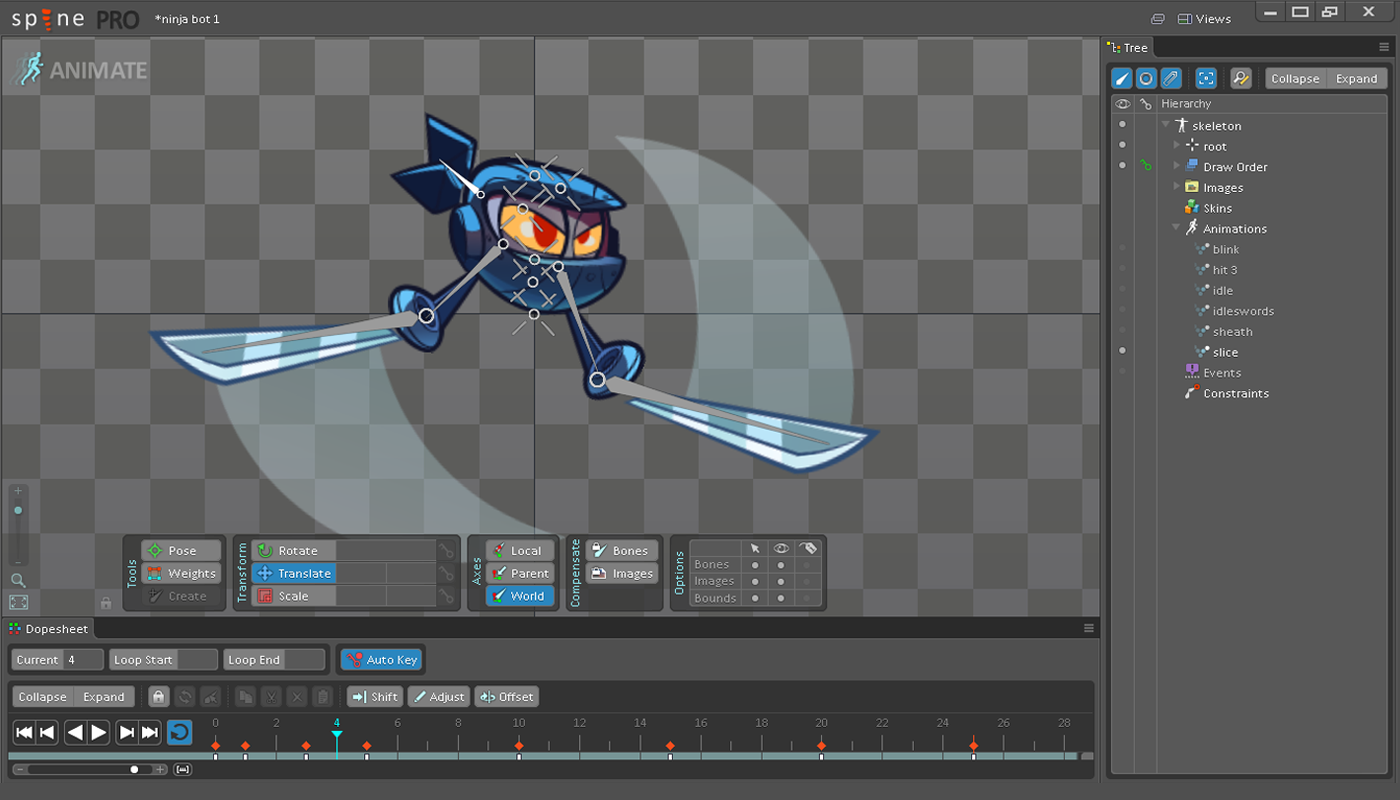Select the Parent axes option
This screenshot has height=800, width=1400.
click(x=518, y=574)
